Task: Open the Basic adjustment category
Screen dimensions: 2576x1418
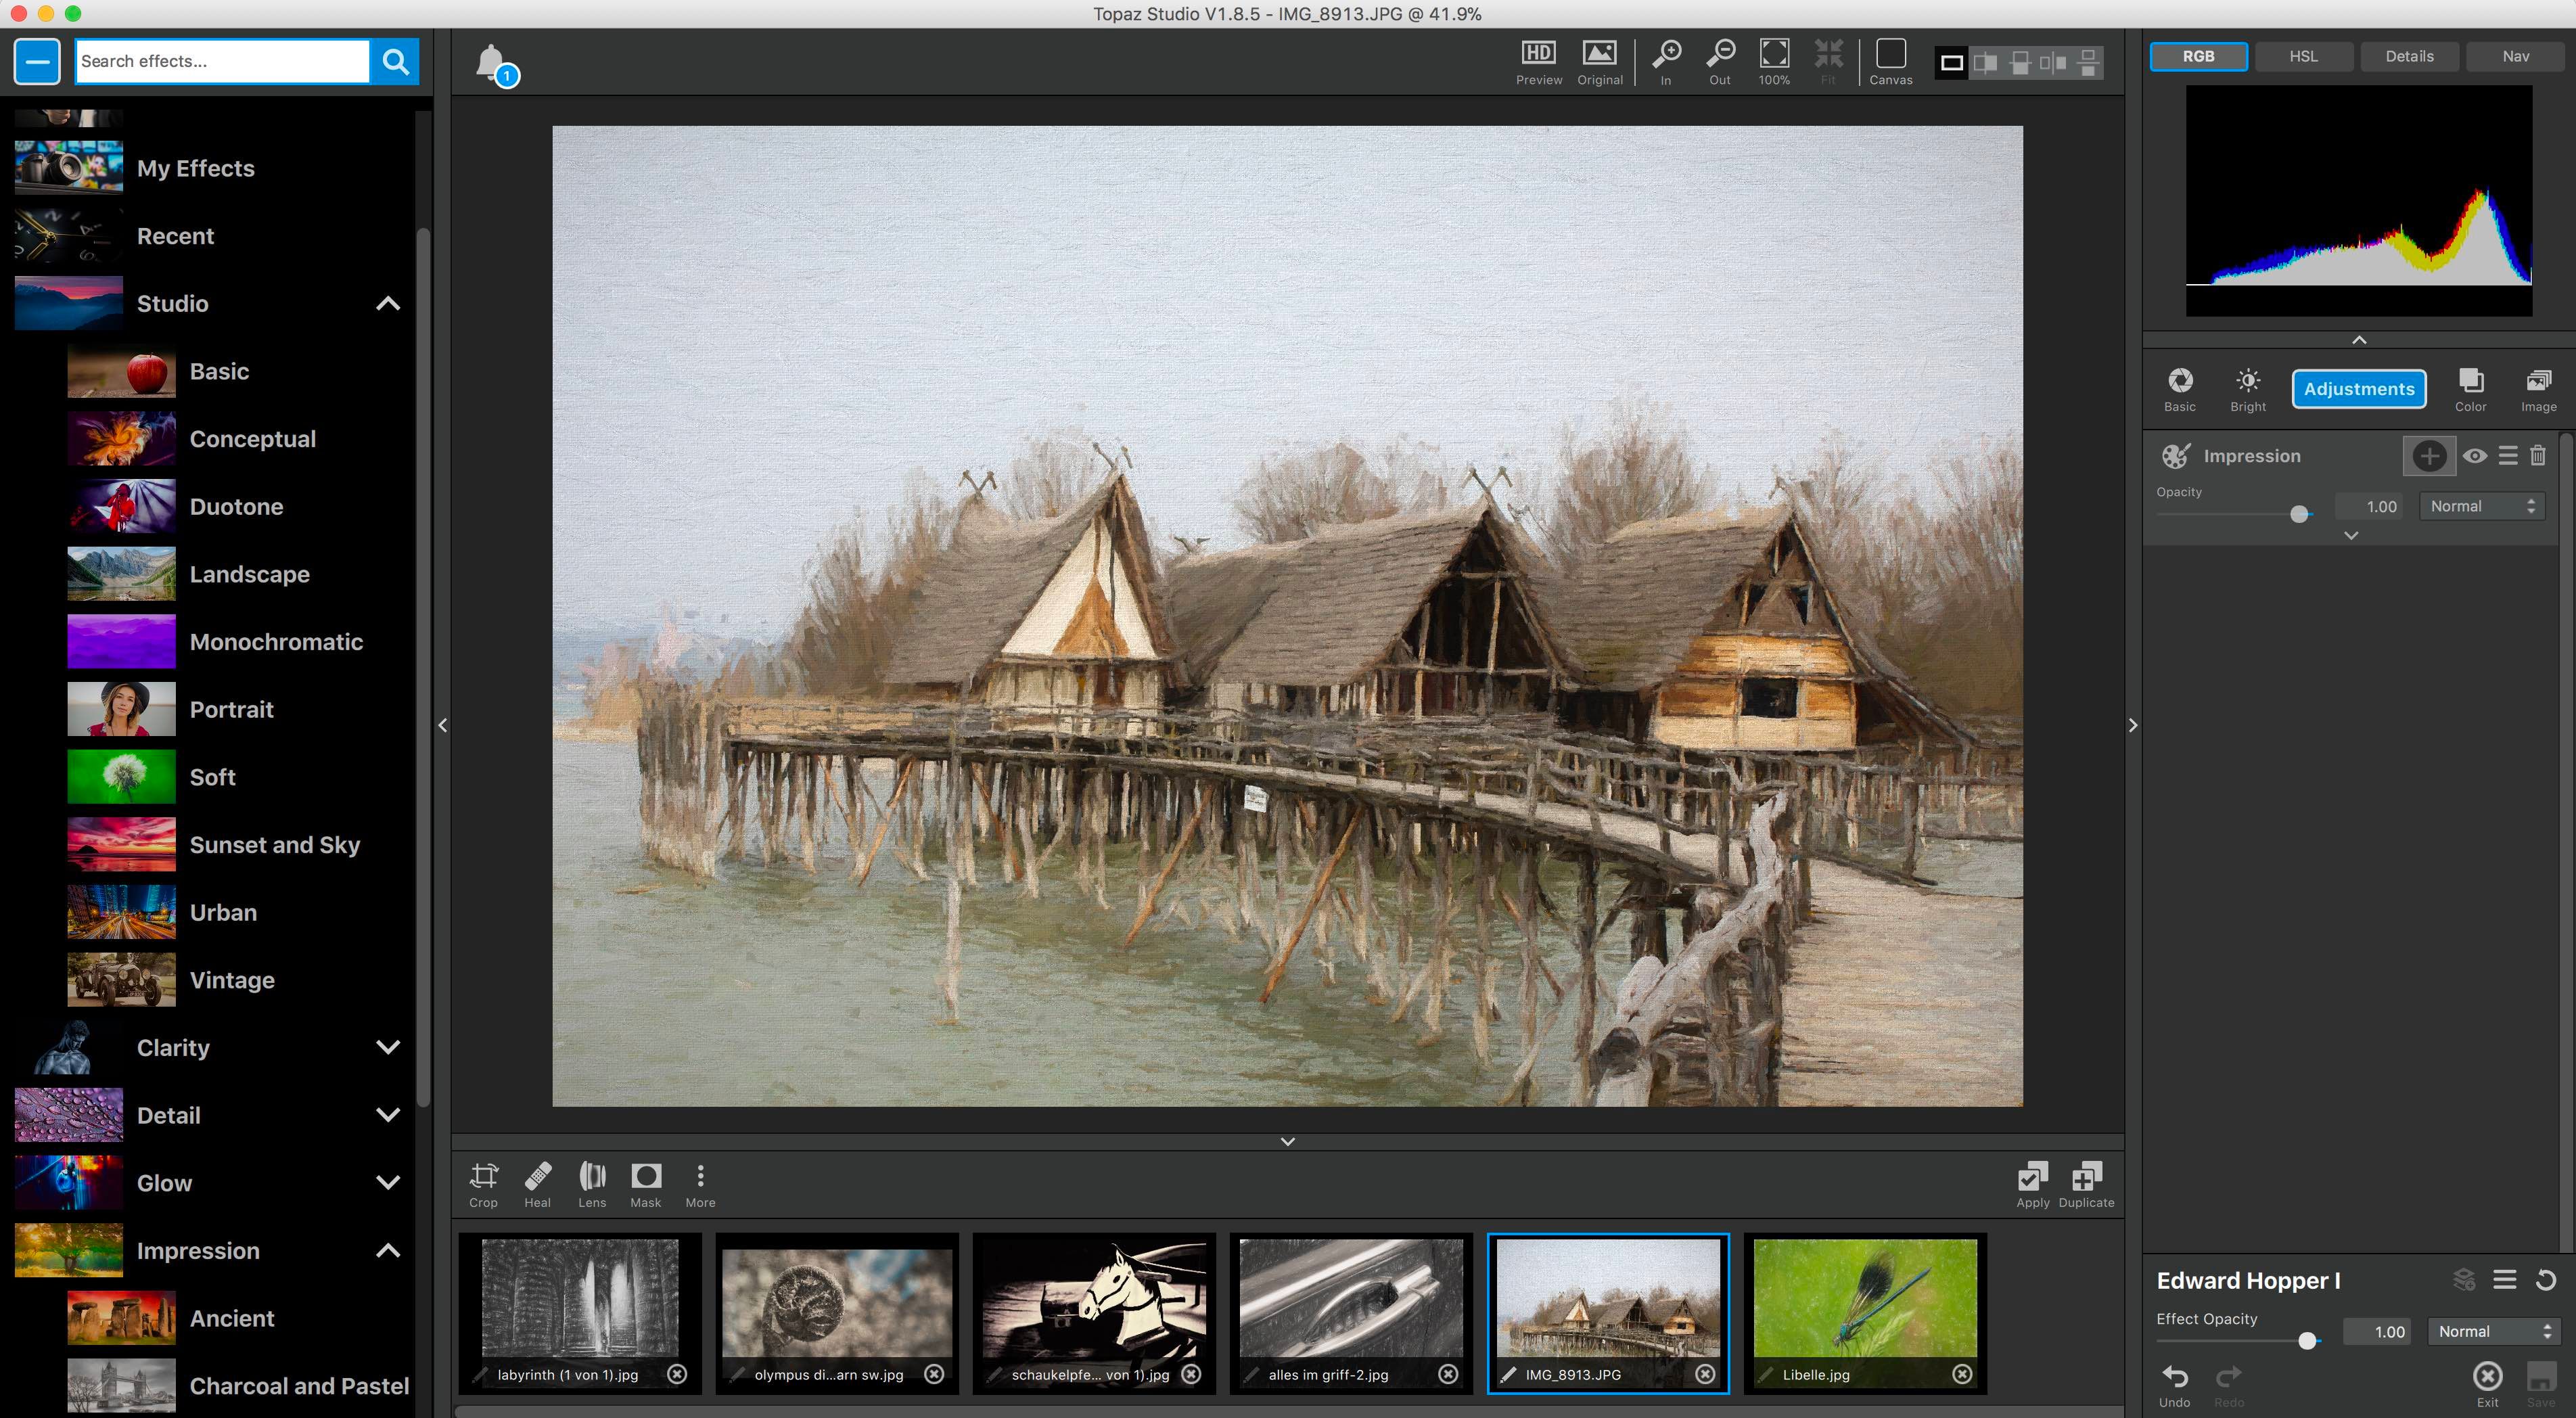Action: pyautogui.click(x=2180, y=390)
